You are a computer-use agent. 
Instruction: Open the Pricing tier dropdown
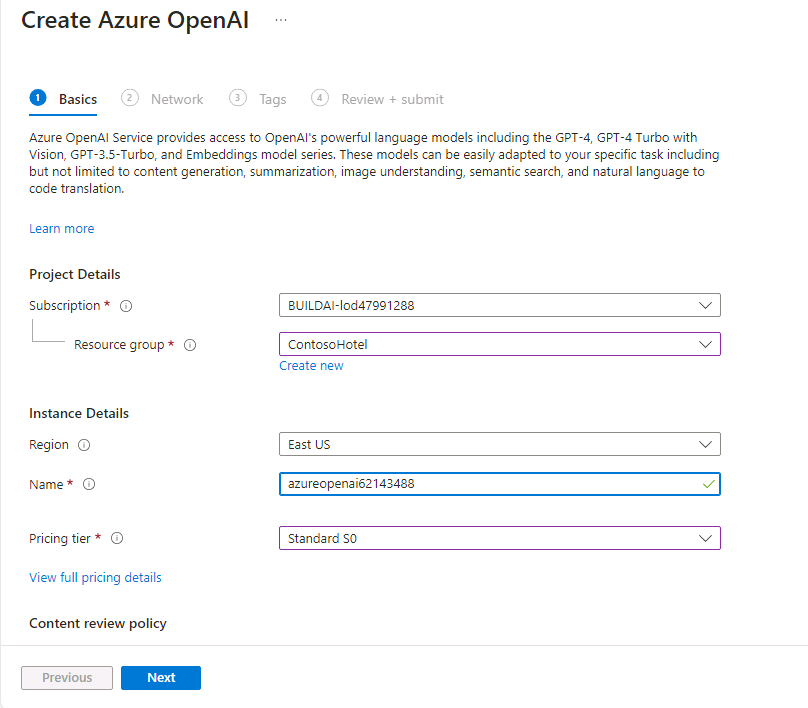click(x=500, y=538)
